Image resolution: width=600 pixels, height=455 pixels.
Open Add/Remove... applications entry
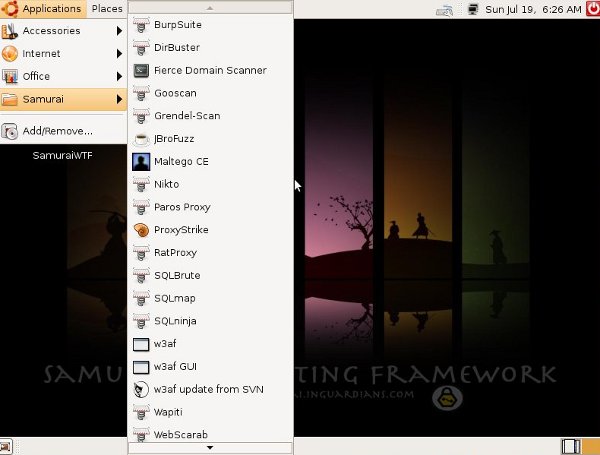pos(63,131)
